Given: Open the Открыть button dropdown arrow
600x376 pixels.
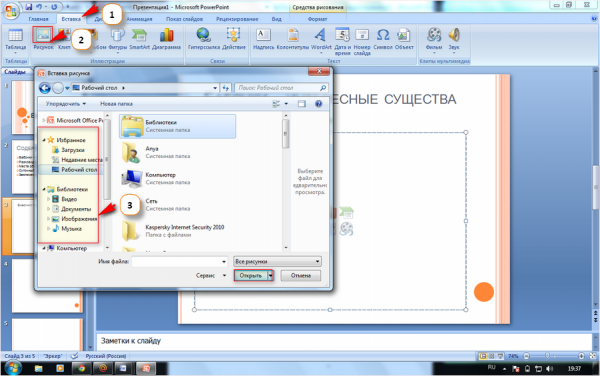Looking at the screenshot, I should (271, 276).
